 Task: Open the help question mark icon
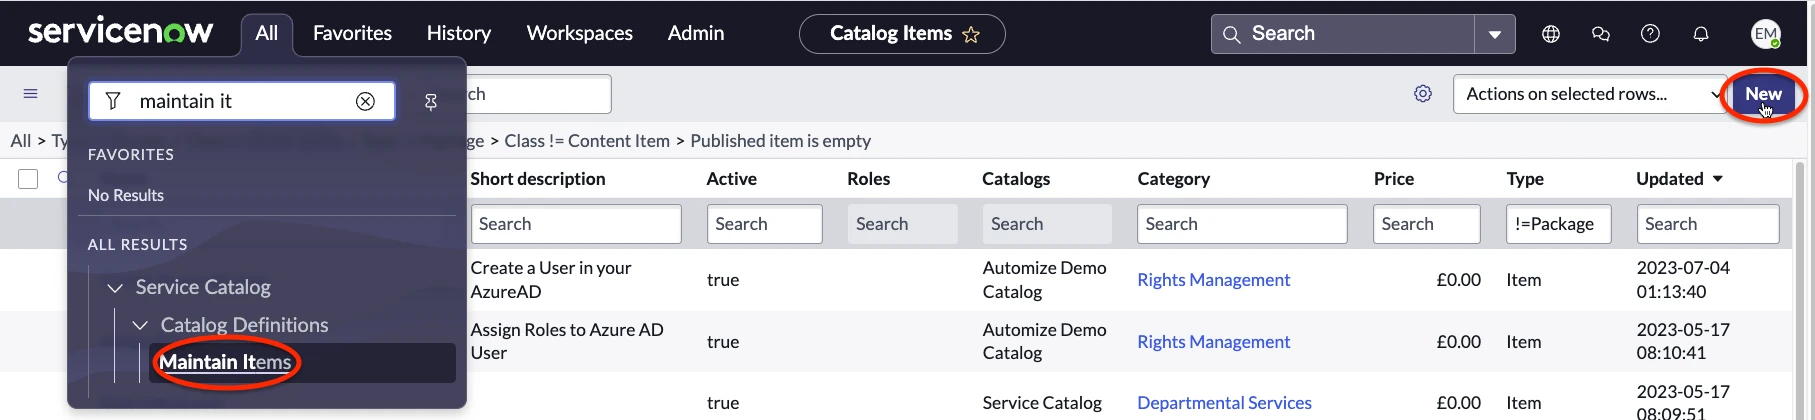click(x=1651, y=34)
